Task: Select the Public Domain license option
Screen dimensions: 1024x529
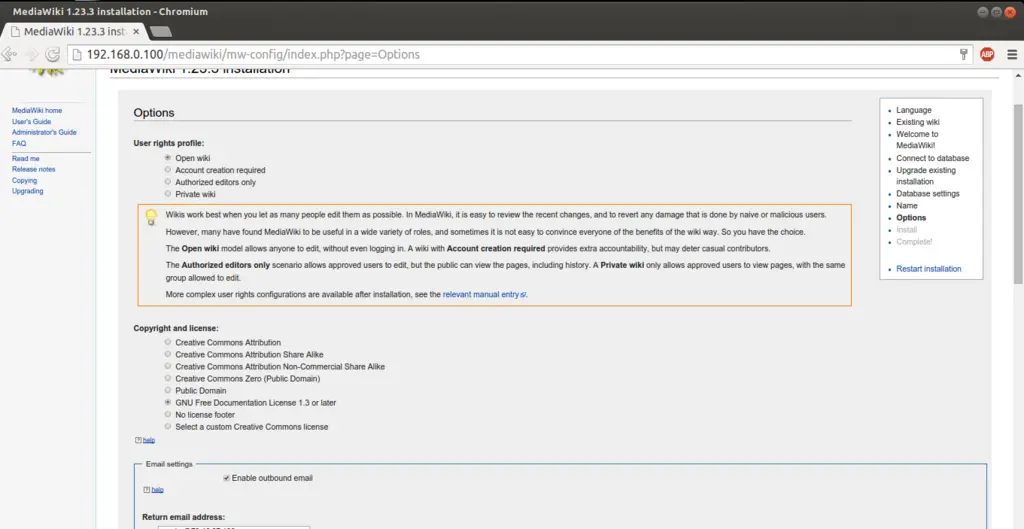Action: coord(168,391)
